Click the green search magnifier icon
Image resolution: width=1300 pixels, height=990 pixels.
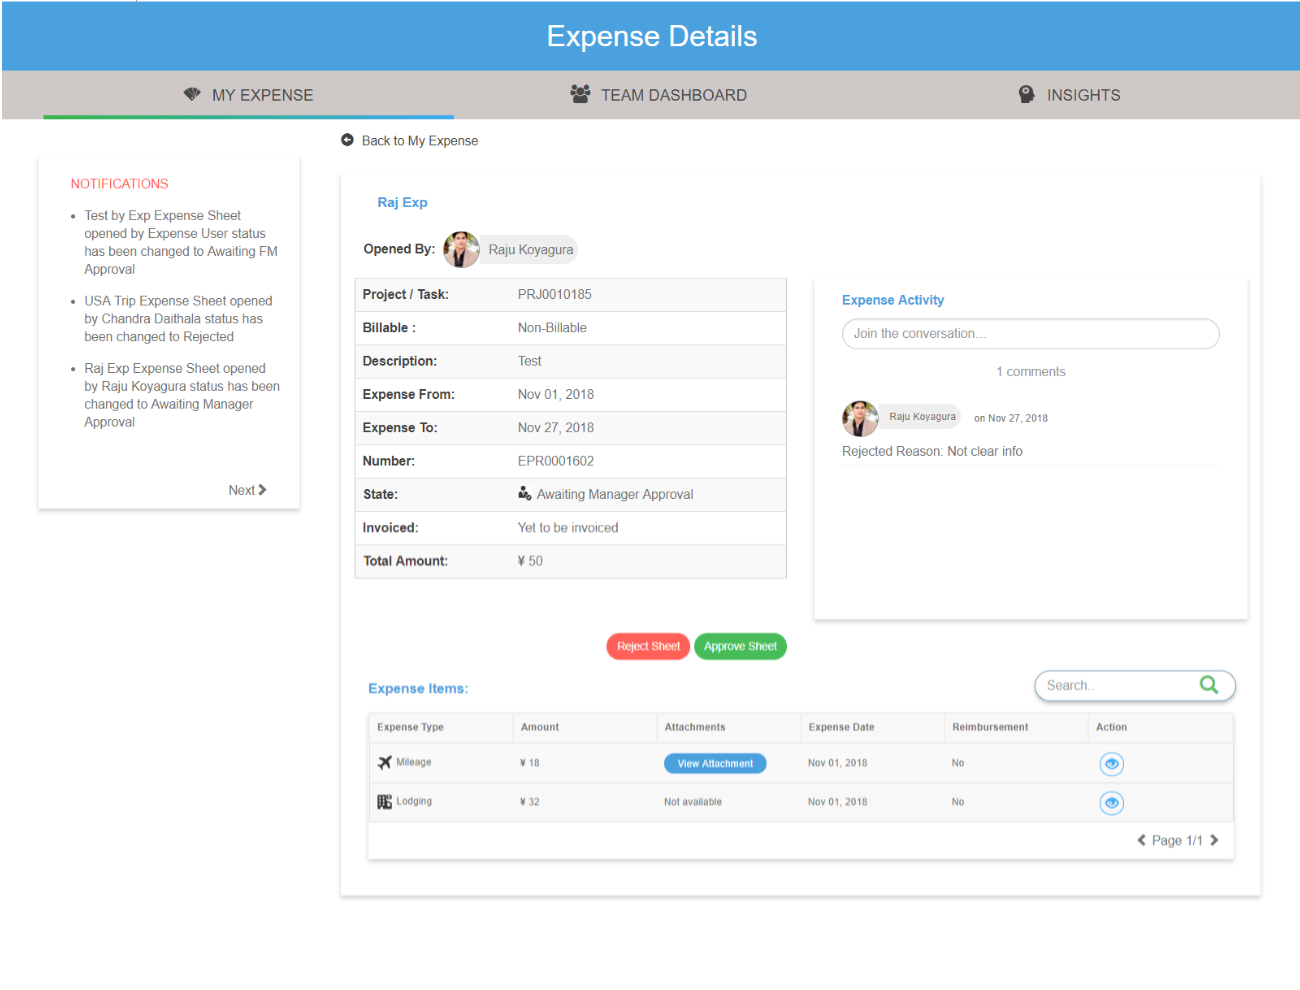tap(1208, 685)
